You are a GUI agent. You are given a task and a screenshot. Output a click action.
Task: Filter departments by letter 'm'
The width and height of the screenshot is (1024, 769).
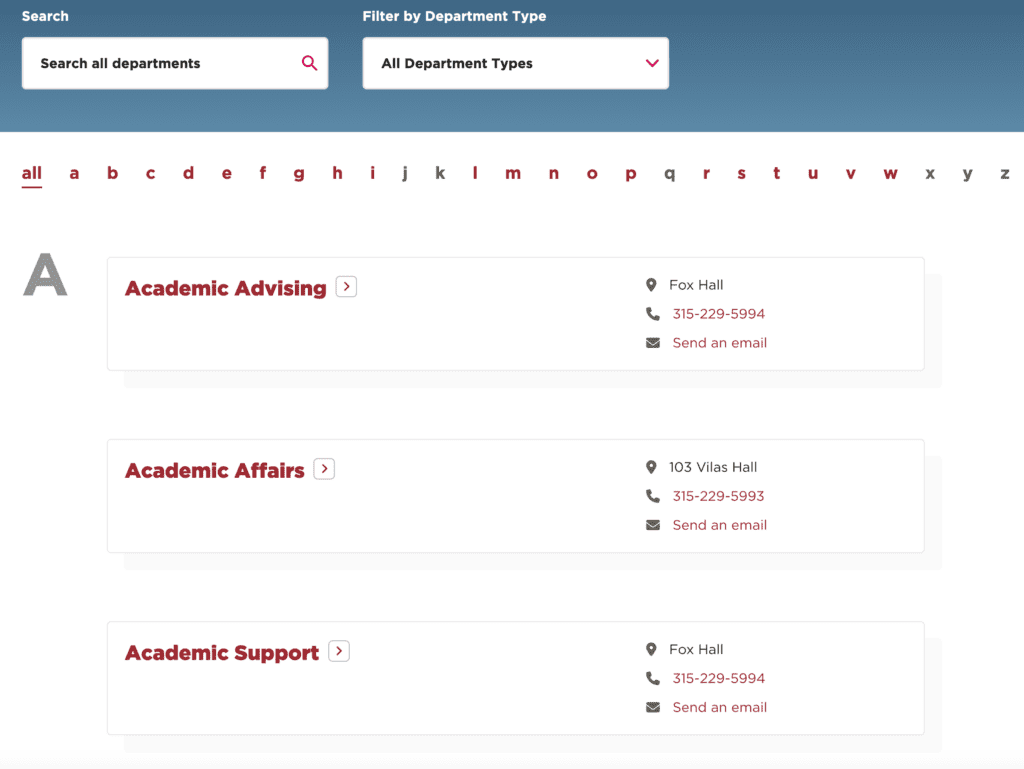[513, 174]
